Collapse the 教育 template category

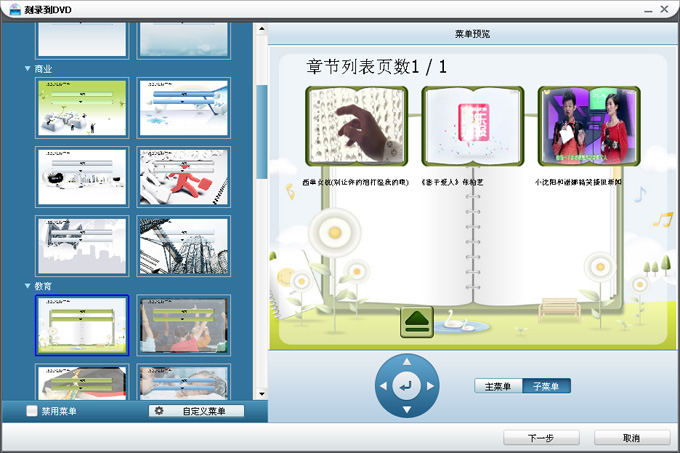[x=28, y=286]
